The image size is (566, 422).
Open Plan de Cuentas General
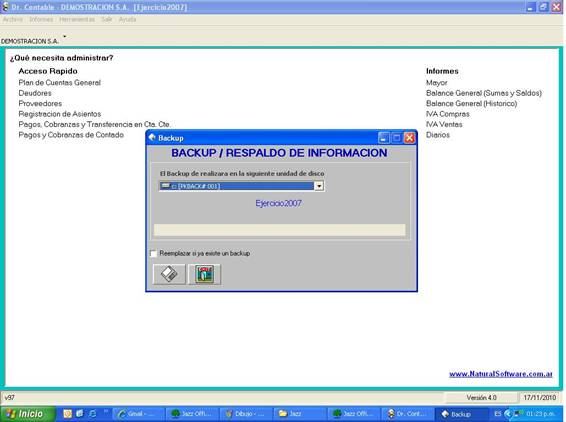60,83
